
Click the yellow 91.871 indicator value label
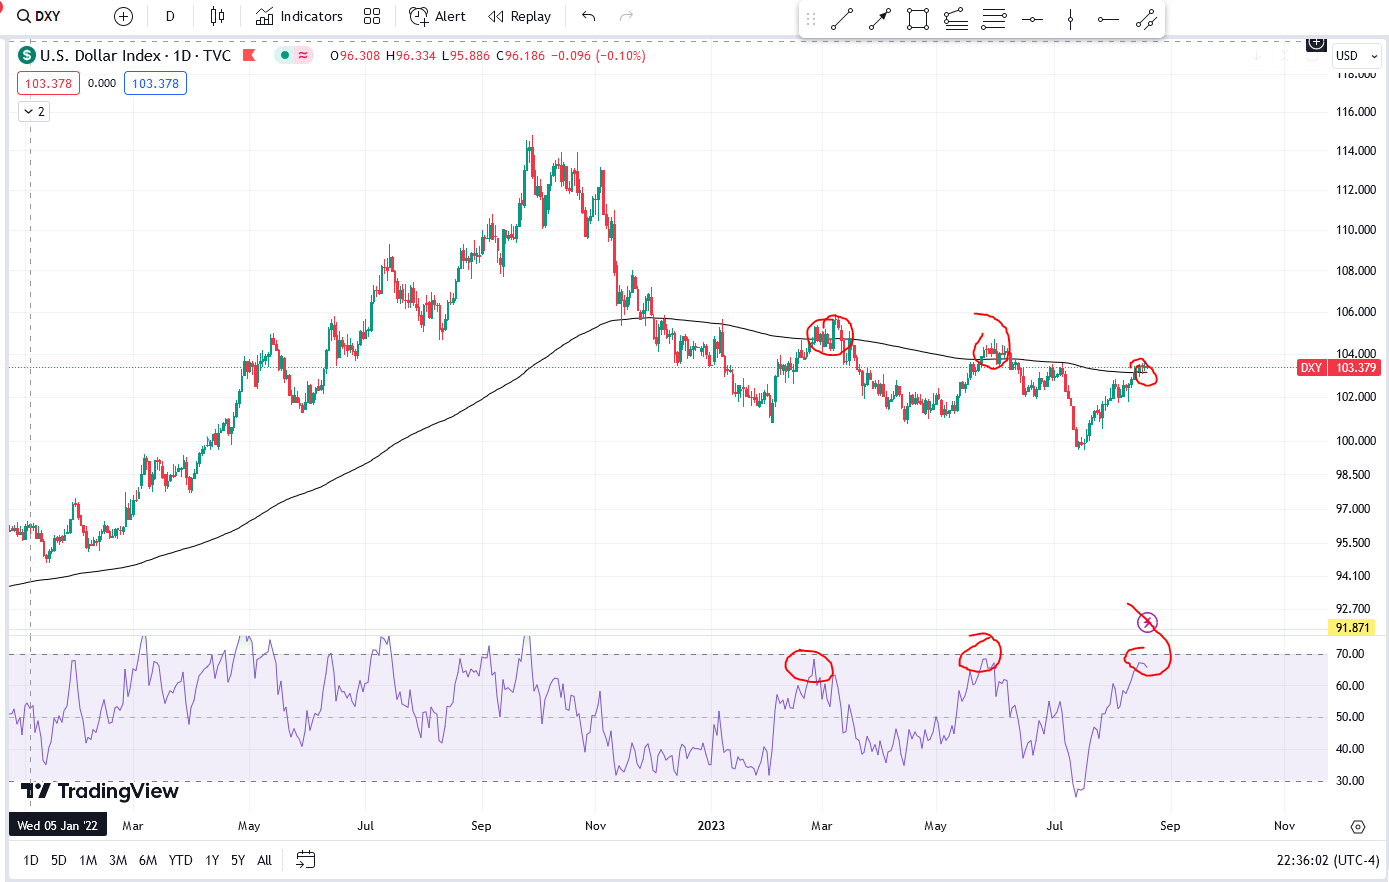pyautogui.click(x=1352, y=628)
